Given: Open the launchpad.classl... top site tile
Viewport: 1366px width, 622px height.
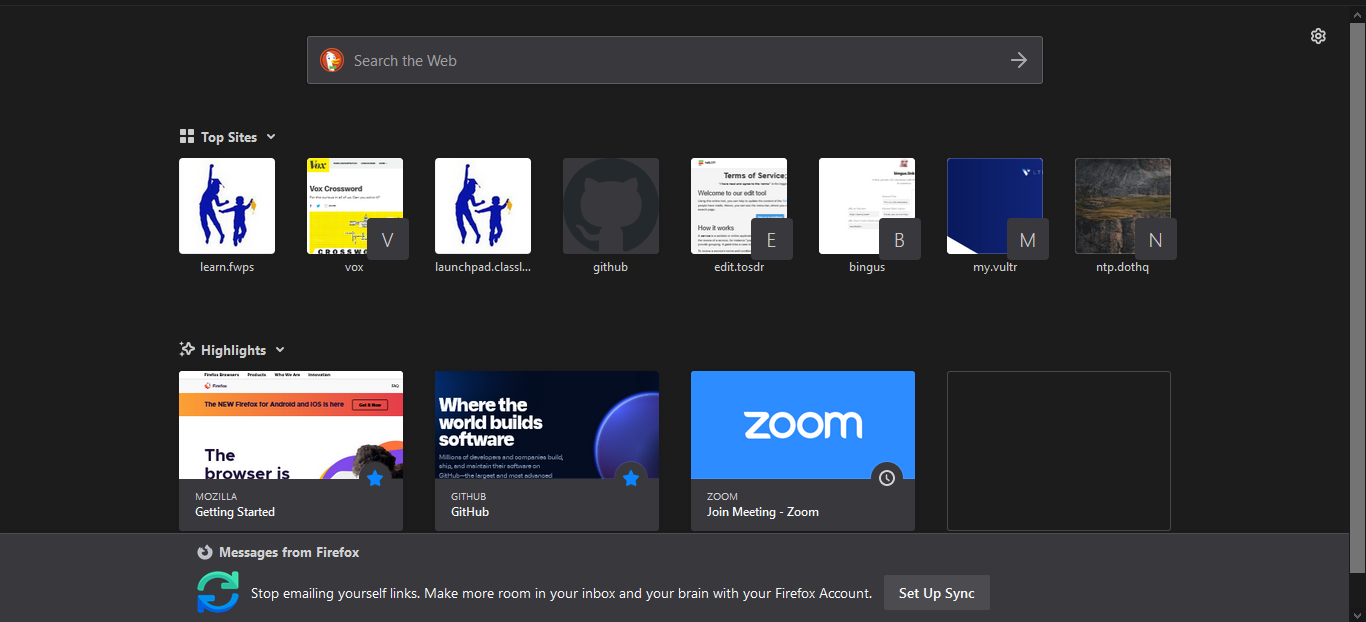Looking at the screenshot, I should [x=483, y=206].
